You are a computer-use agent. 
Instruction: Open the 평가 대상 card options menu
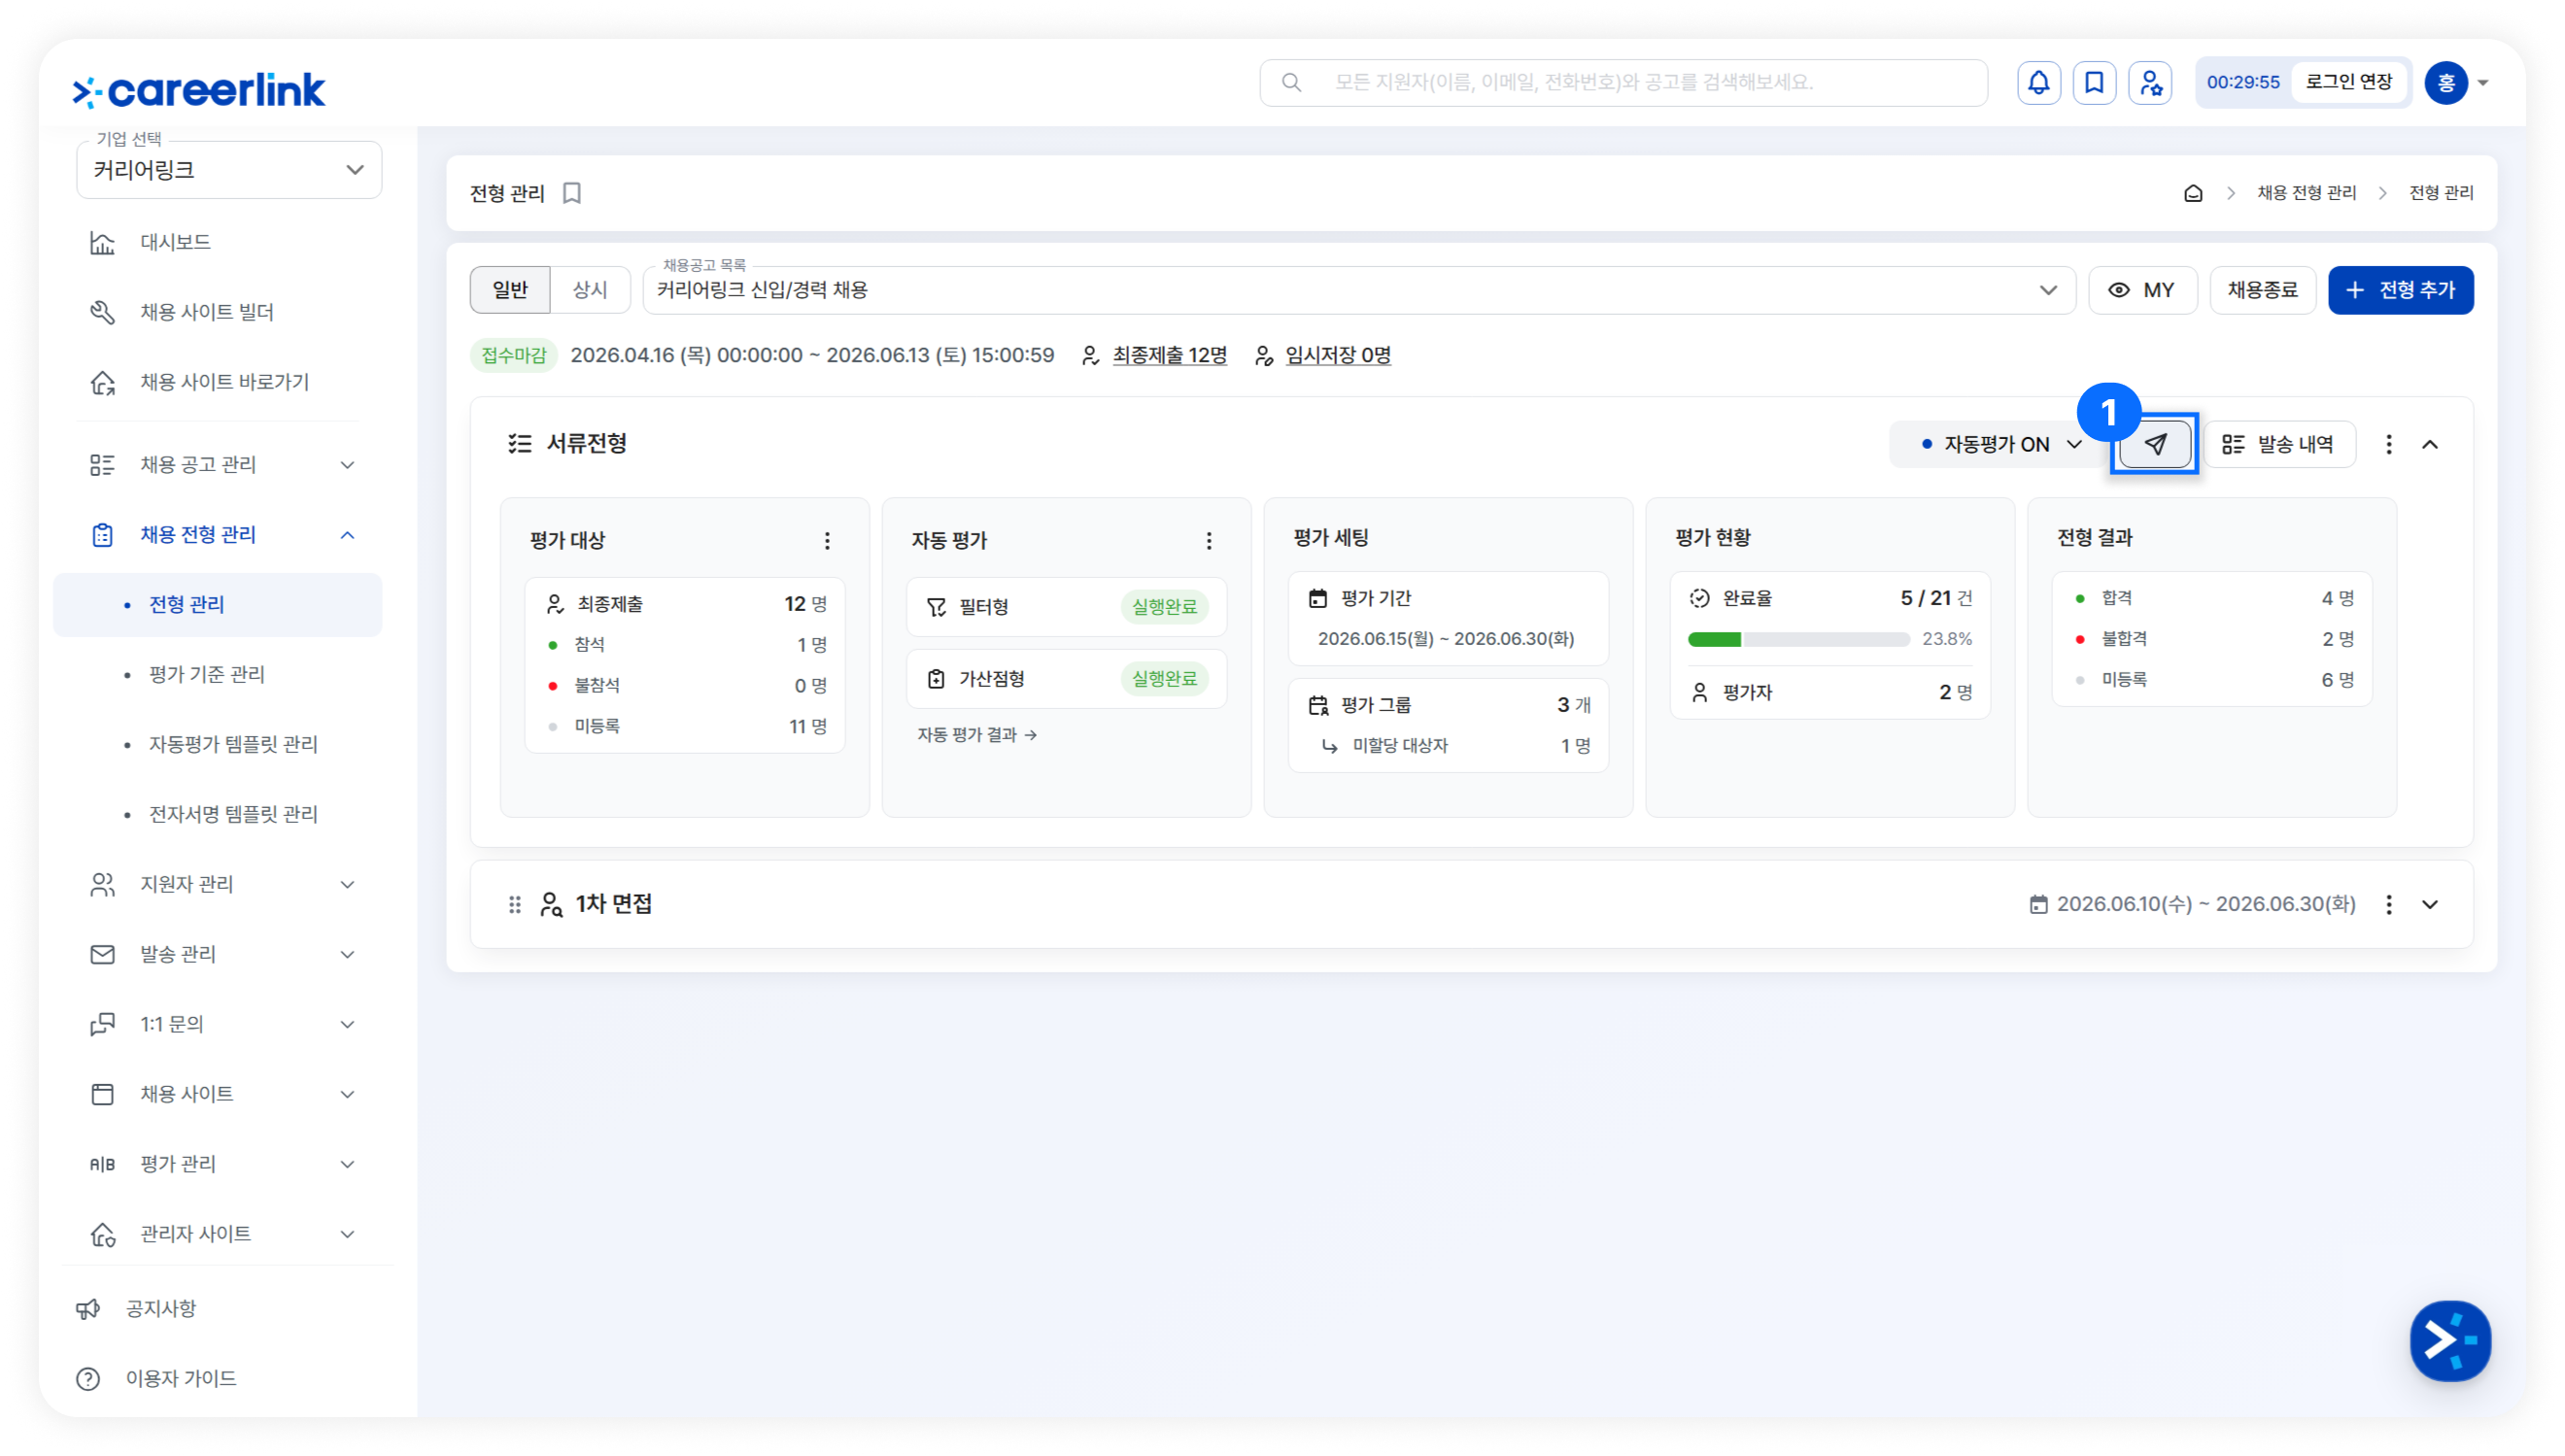coord(827,541)
